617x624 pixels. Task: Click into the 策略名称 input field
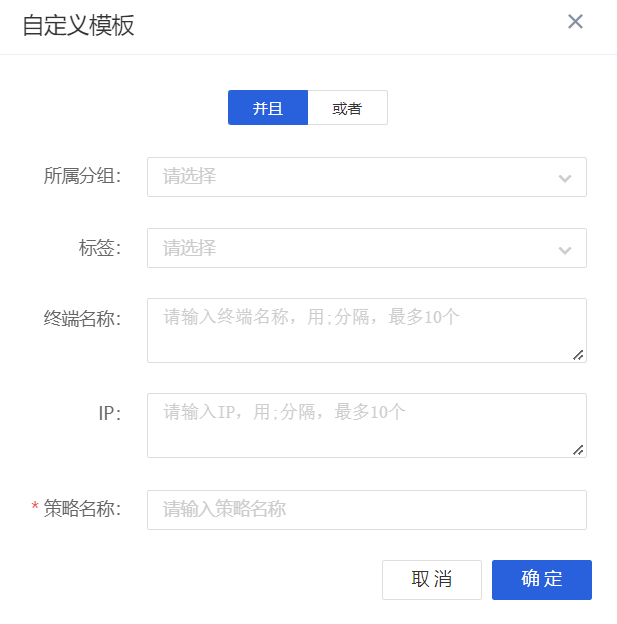pos(366,510)
